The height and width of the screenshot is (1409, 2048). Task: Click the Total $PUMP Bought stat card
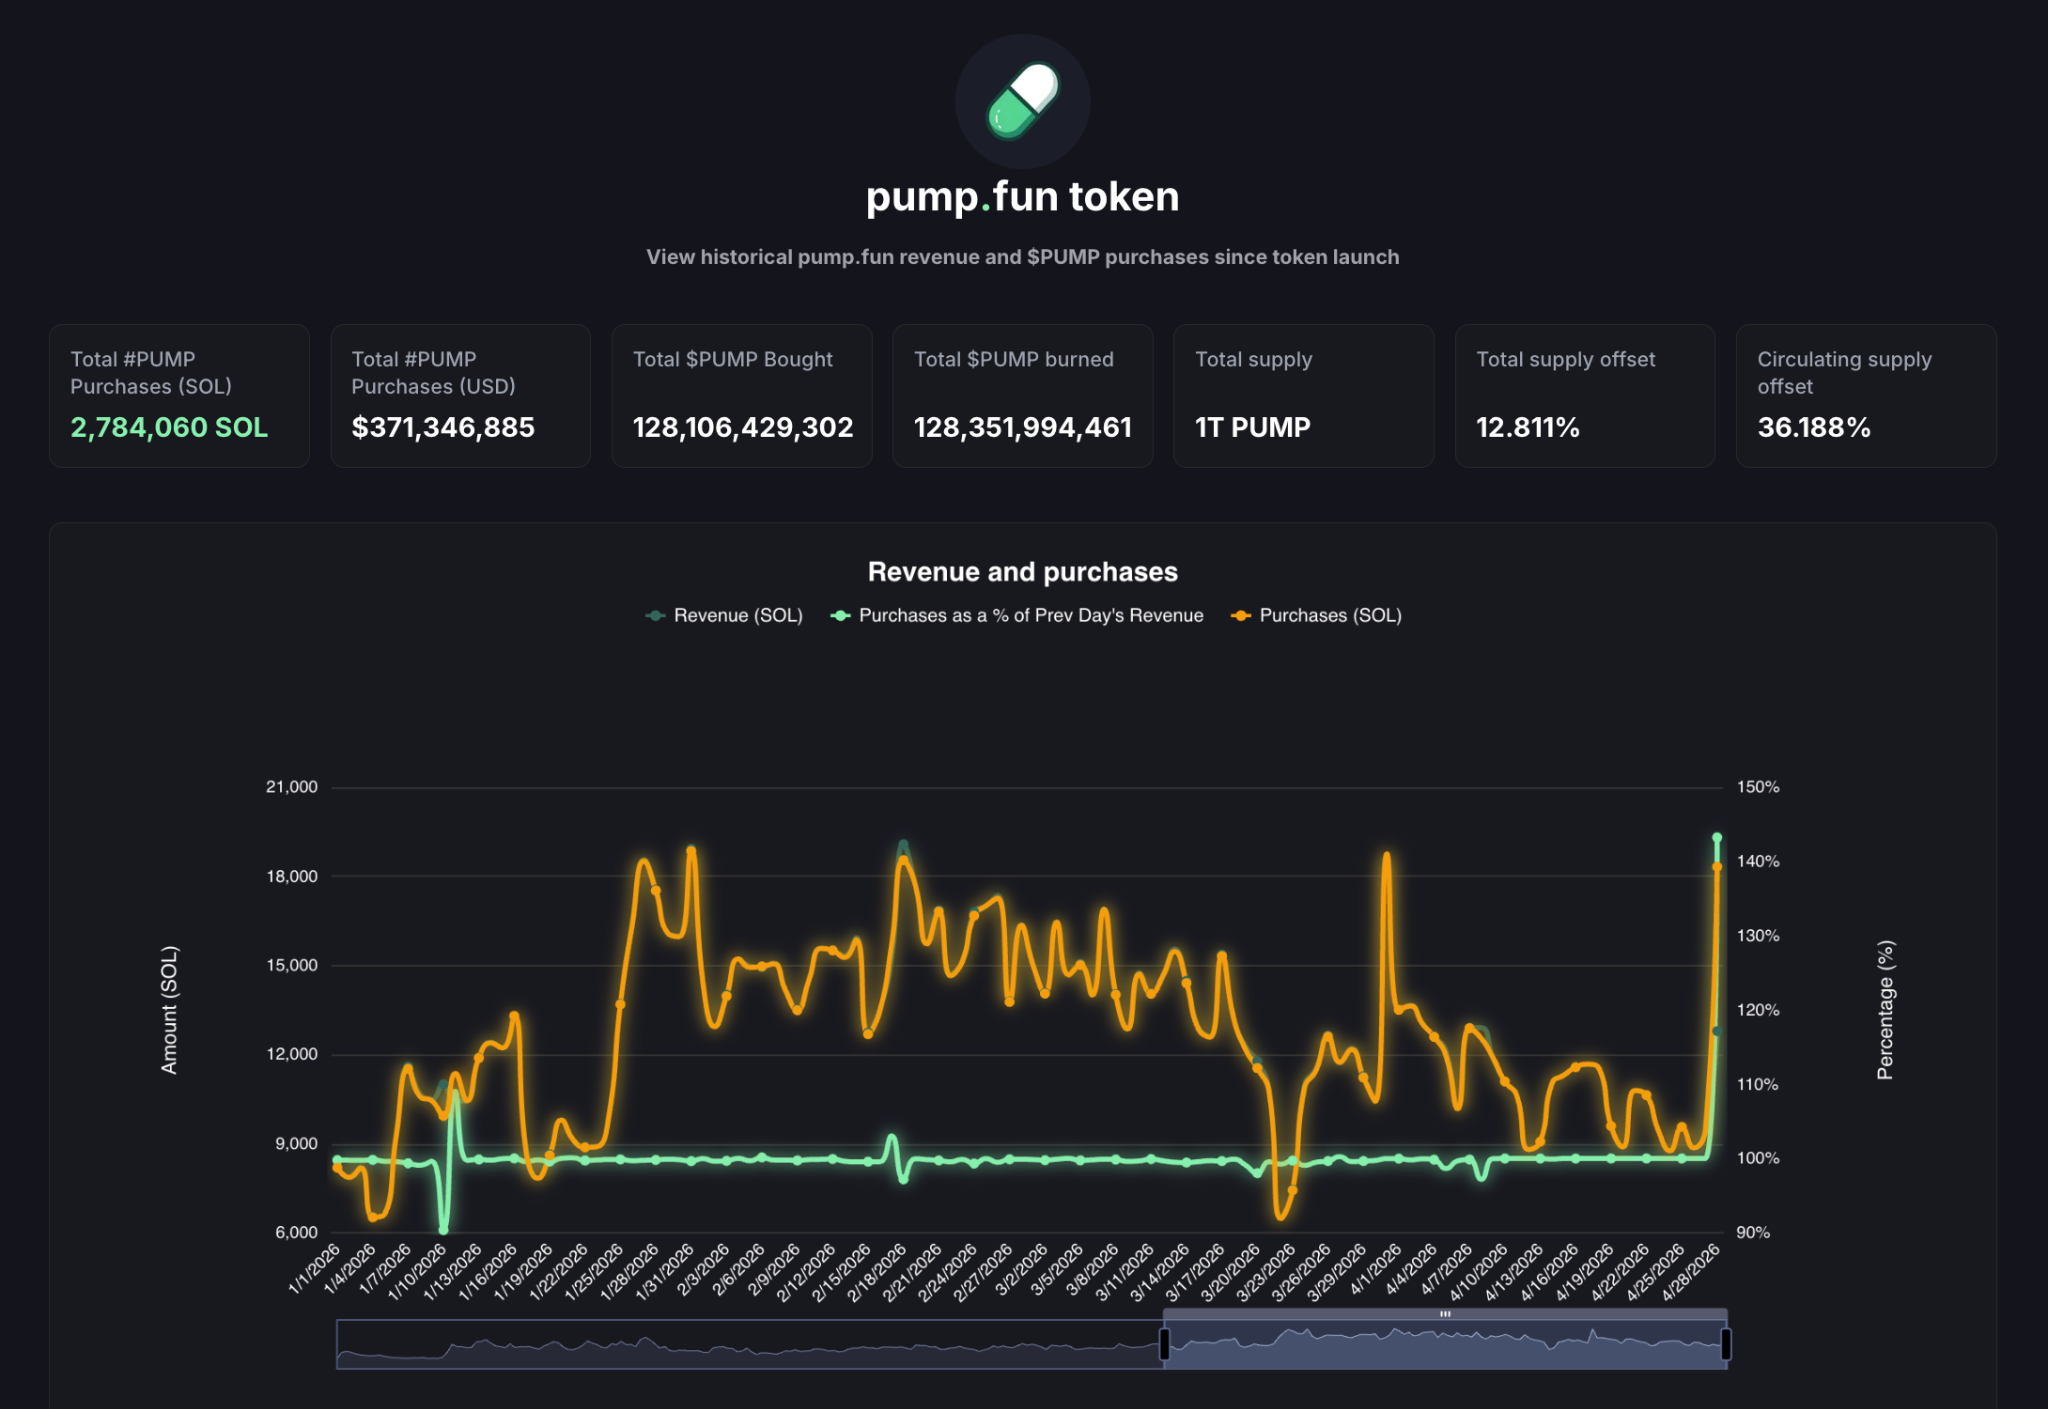[741, 396]
